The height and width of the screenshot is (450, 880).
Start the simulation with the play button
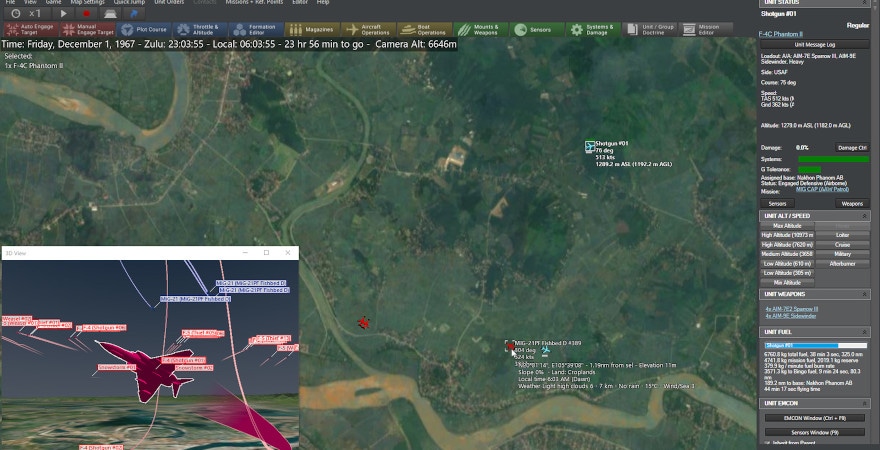pos(64,13)
